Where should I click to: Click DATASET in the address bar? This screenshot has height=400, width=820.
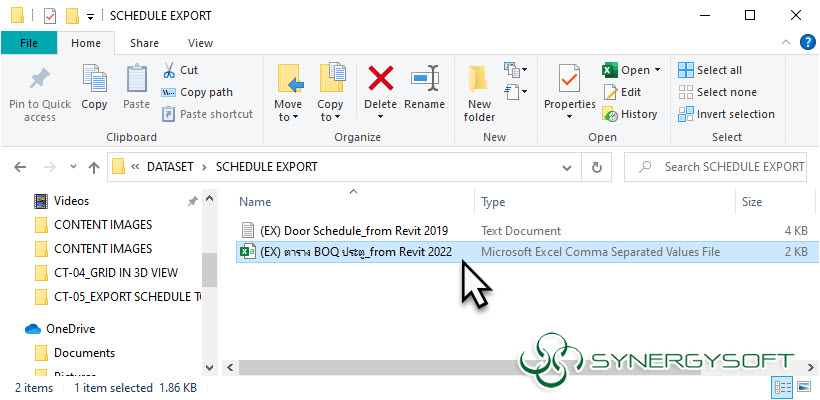coord(170,167)
